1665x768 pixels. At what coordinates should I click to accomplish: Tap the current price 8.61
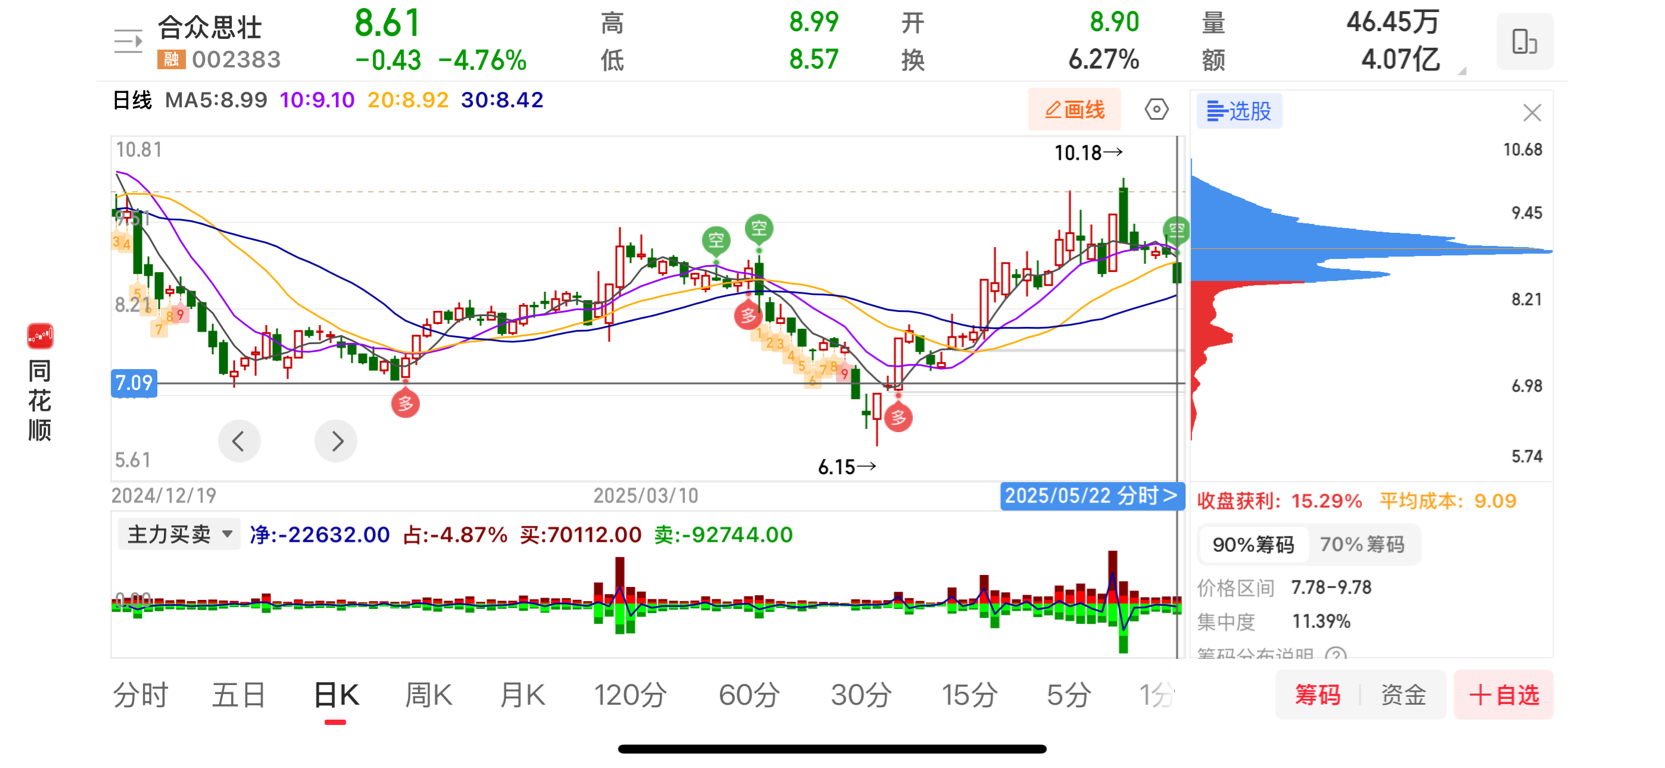coord(388,22)
